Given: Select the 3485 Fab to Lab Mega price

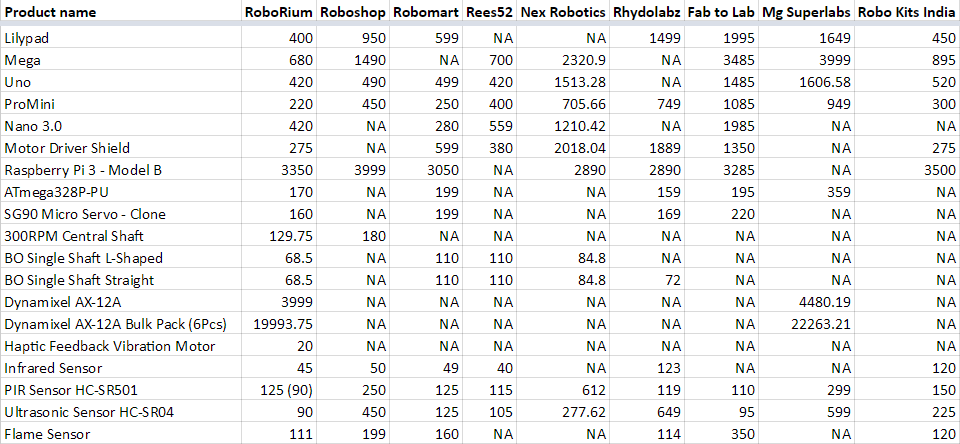Looking at the screenshot, I should coord(722,60).
